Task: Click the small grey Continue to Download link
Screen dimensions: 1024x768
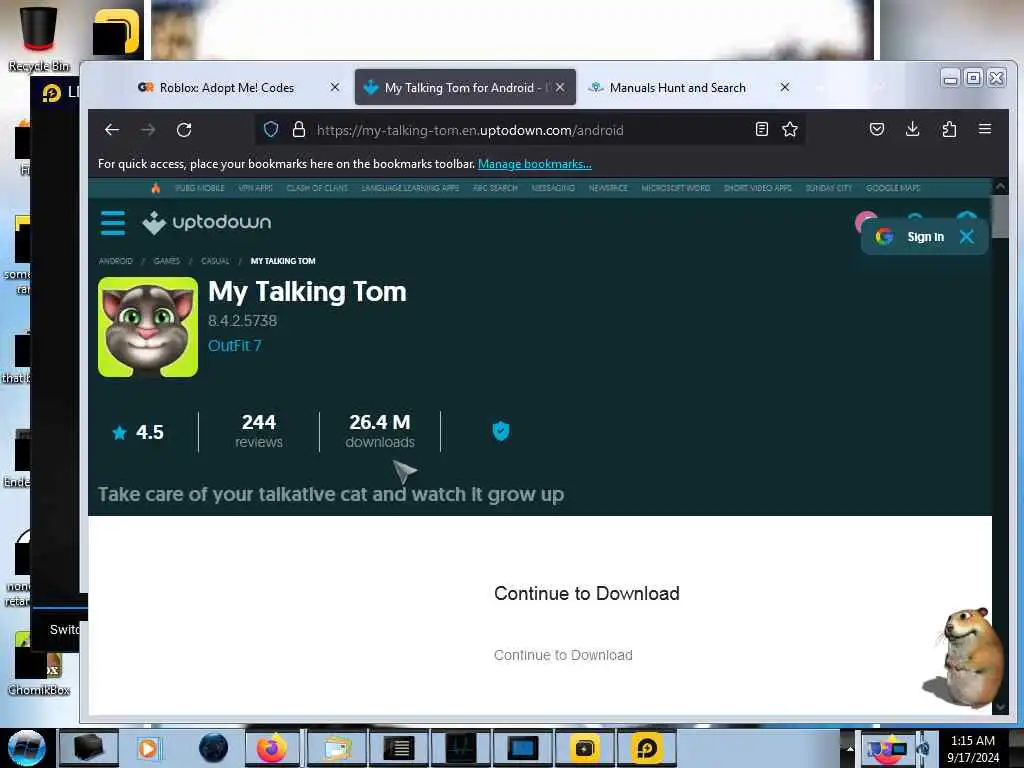Action: (x=563, y=655)
